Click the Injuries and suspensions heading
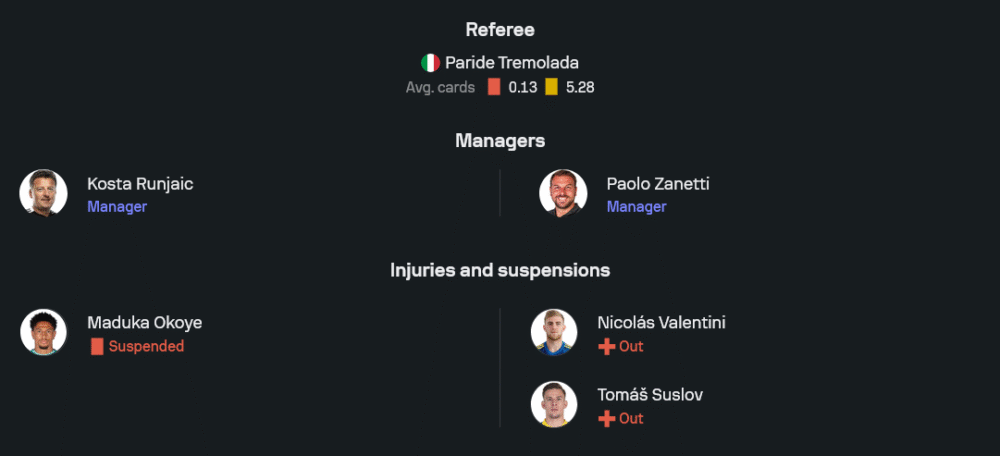1000x456 pixels. [500, 270]
